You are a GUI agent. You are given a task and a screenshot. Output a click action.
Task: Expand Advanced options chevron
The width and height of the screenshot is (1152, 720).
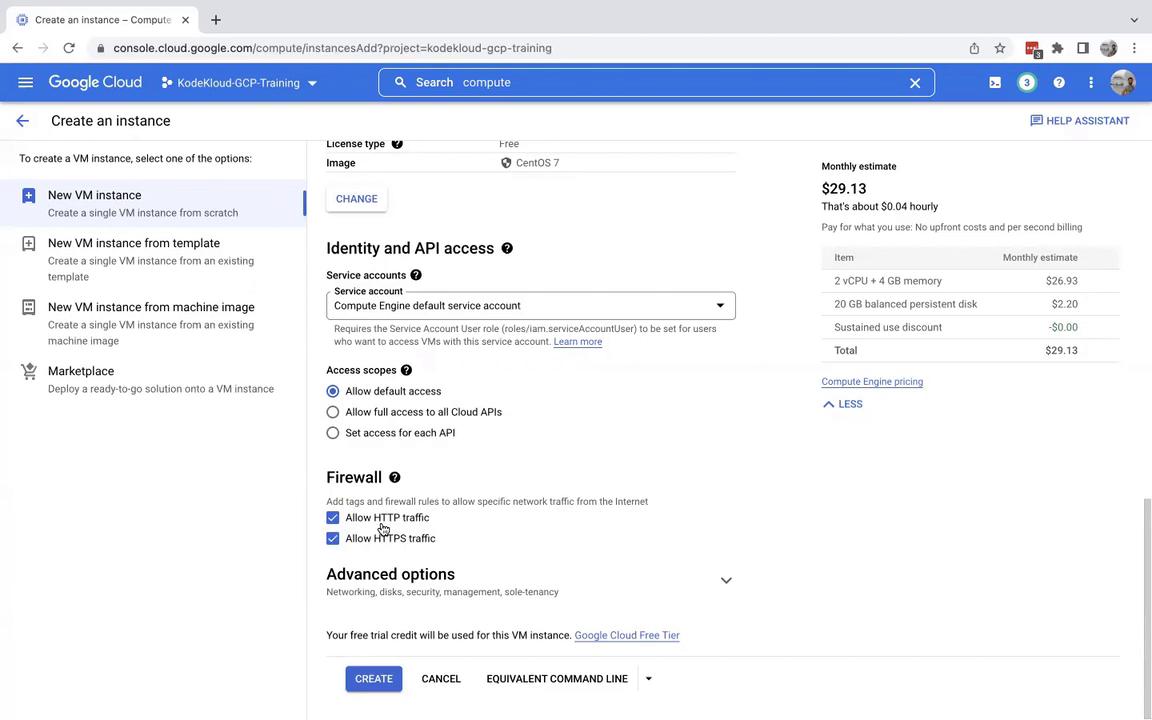click(726, 580)
